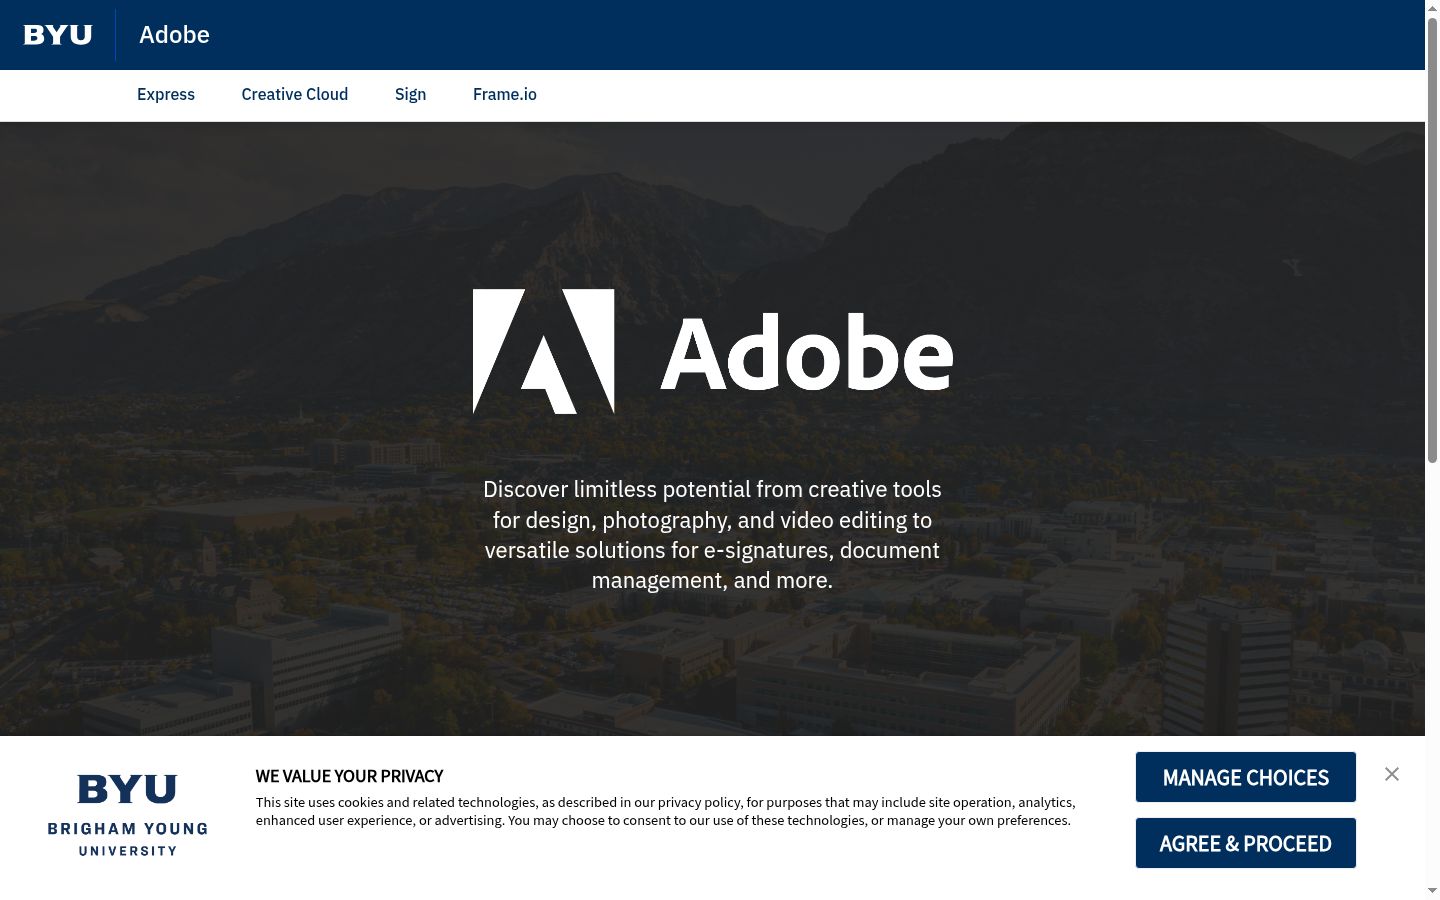
Task: Open the Creative Cloud menu item
Action: 295,94
